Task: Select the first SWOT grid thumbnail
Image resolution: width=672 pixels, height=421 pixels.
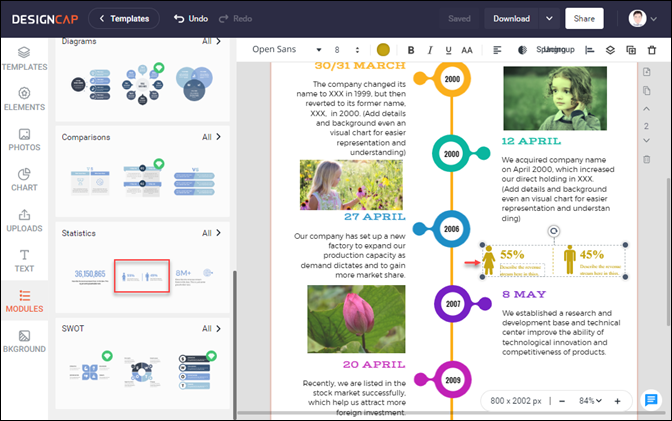Action: pyautogui.click(x=90, y=371)
